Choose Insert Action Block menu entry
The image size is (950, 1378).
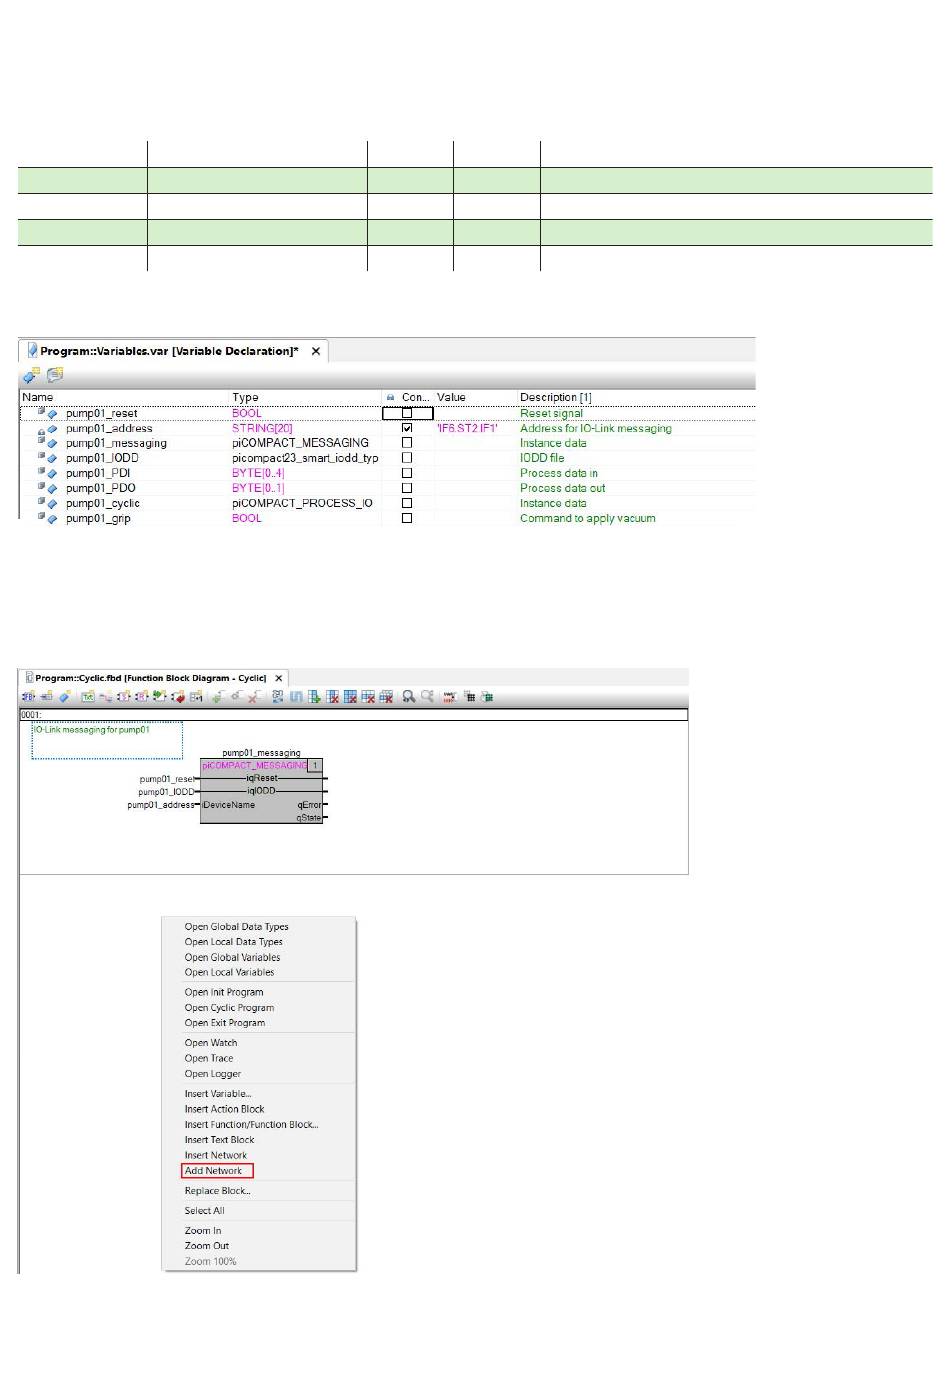coord(224,1109)
